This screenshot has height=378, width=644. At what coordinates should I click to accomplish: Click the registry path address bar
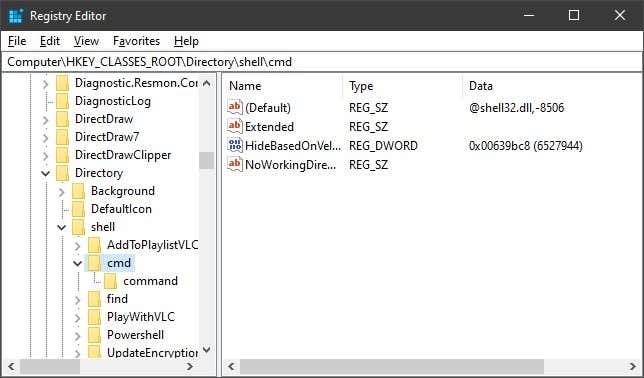coord(322,62)
